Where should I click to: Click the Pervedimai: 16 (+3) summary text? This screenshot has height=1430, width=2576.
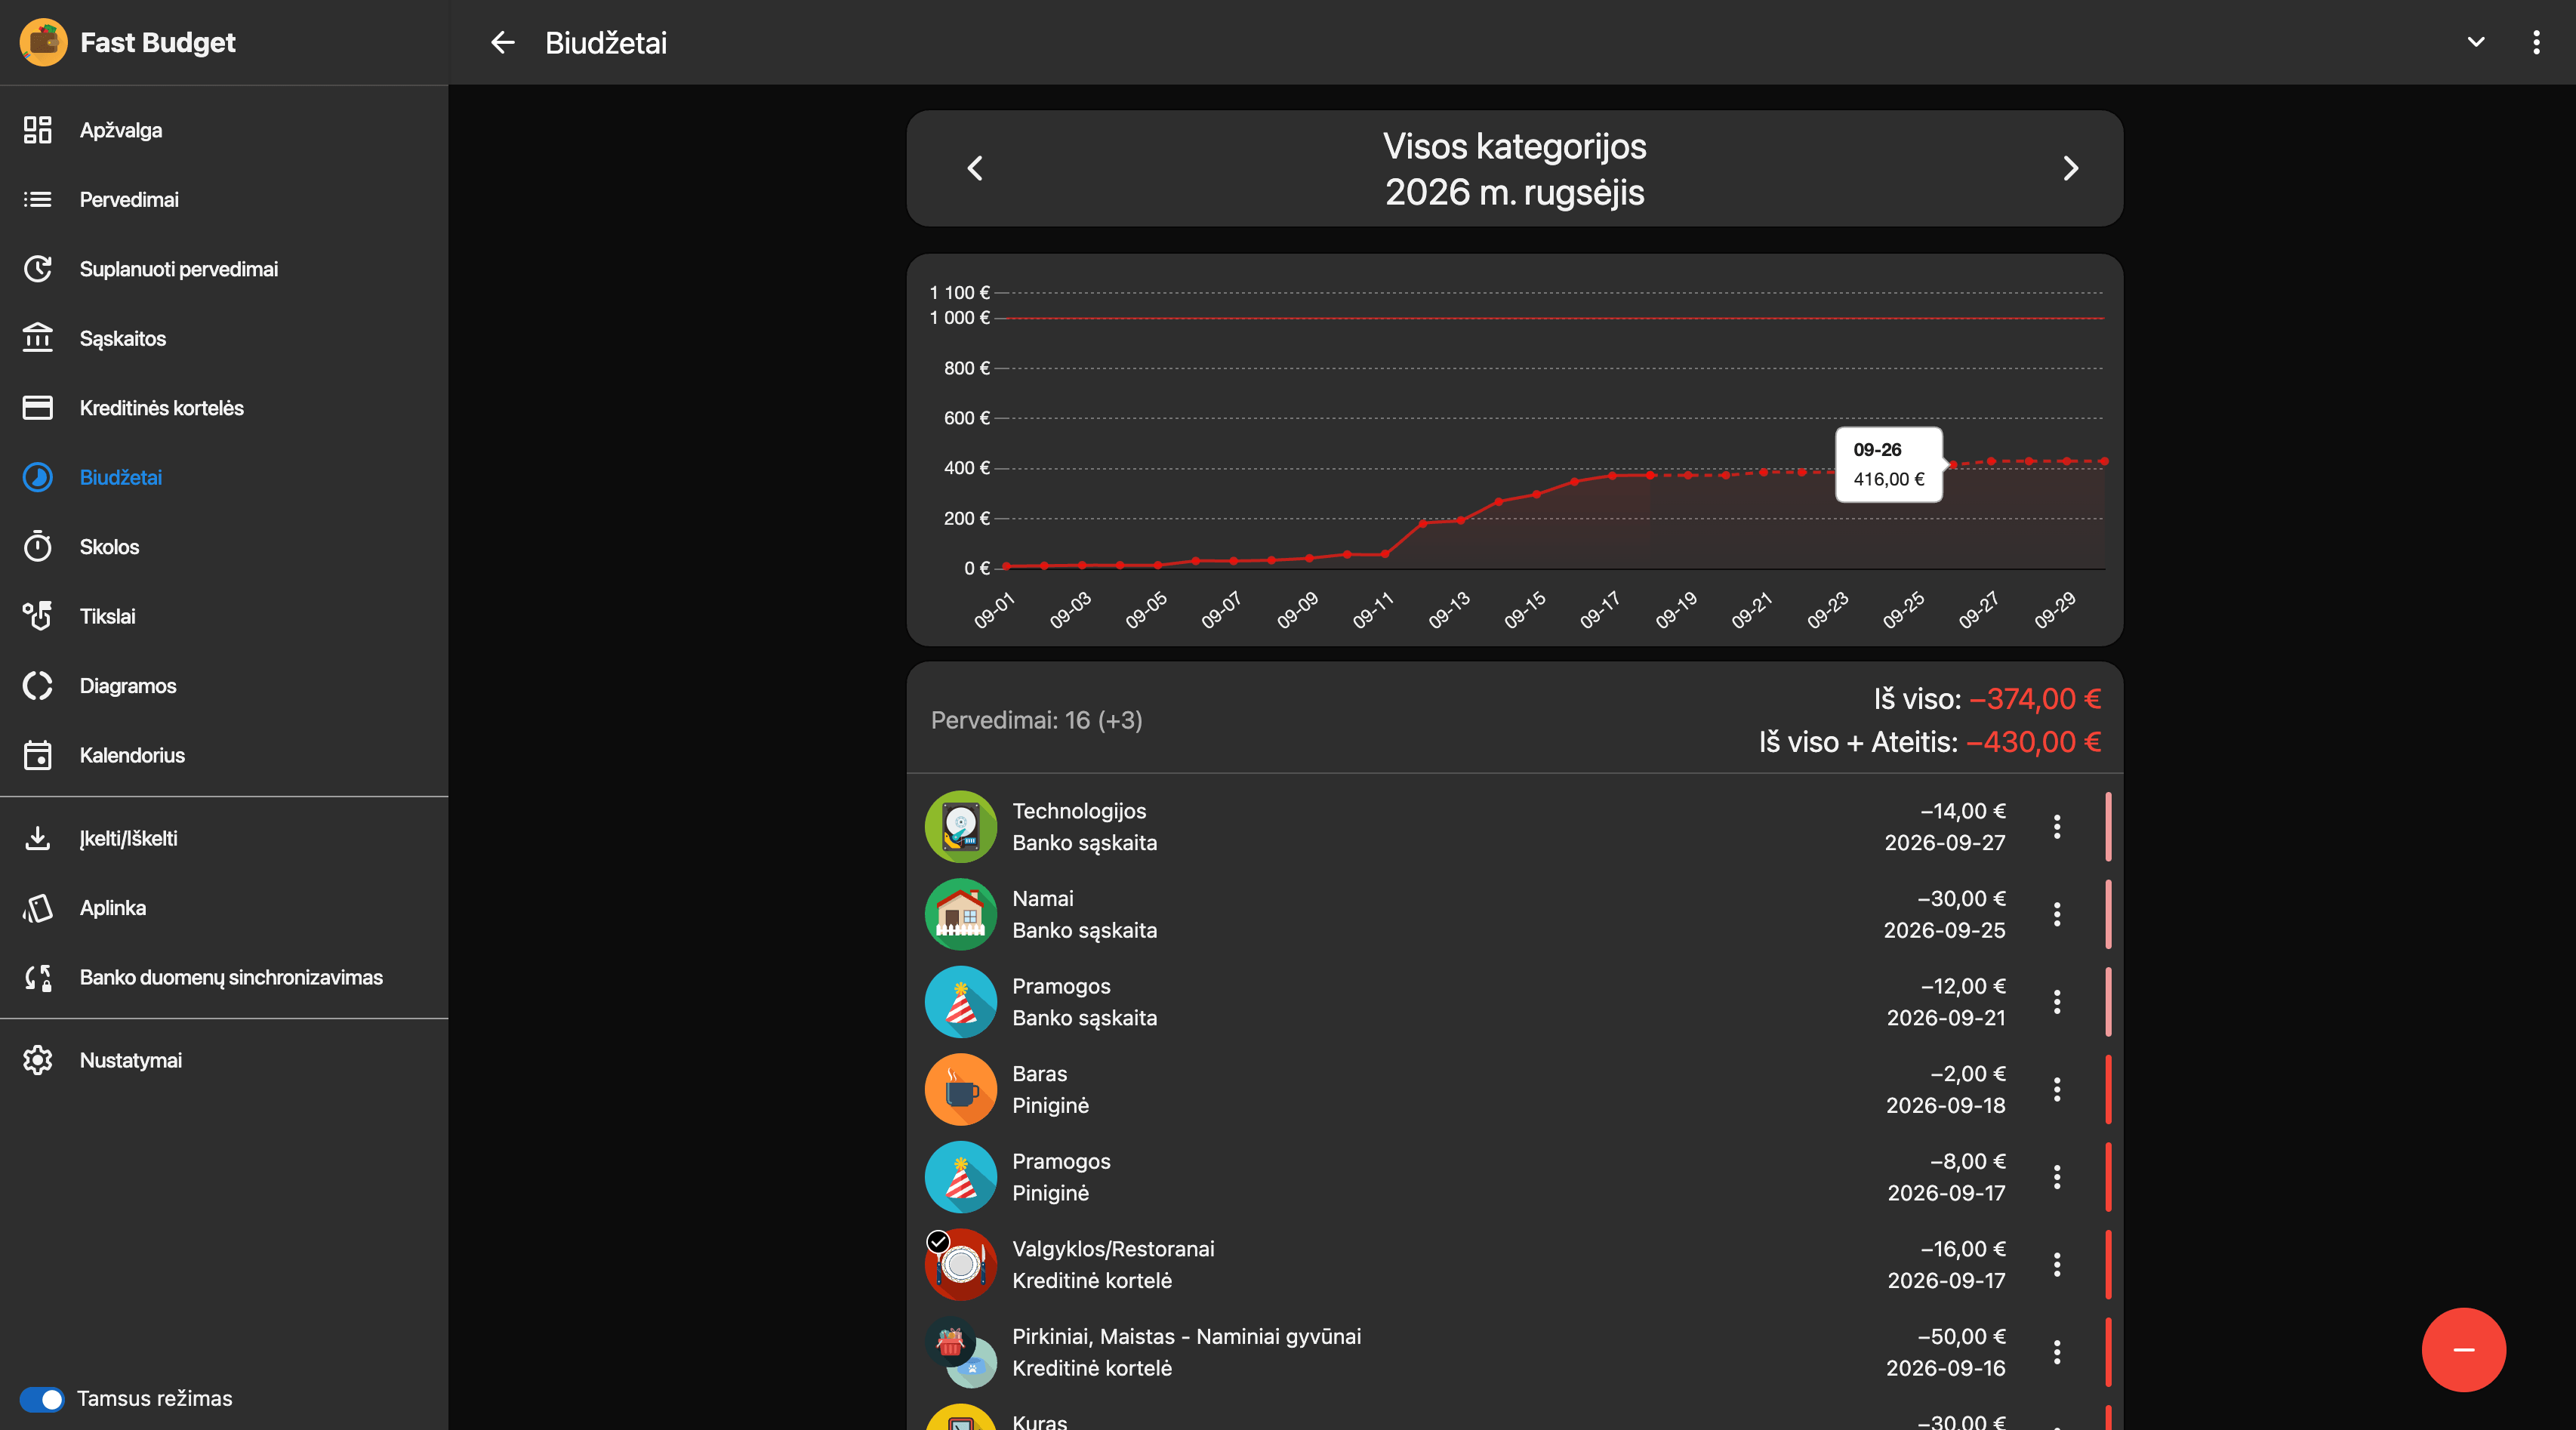[x=1036, y=720]
